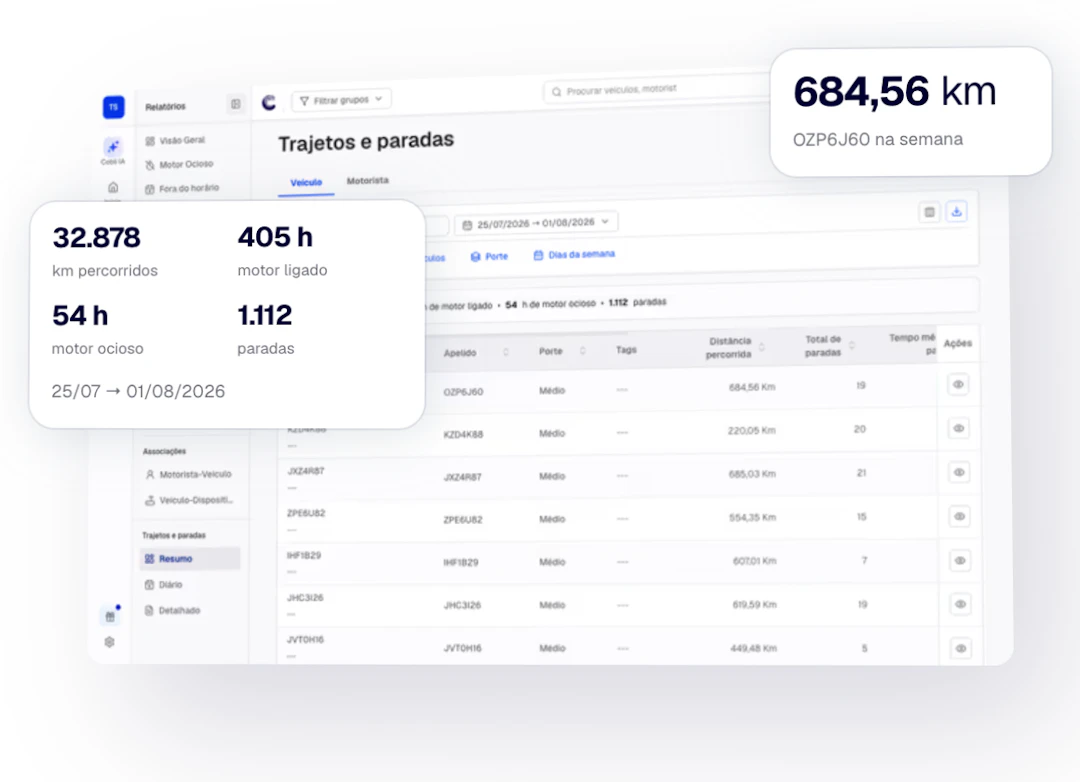Click the blue download report icon
The height and width of the screenshot is (782, 1080).
click(957, 212)
